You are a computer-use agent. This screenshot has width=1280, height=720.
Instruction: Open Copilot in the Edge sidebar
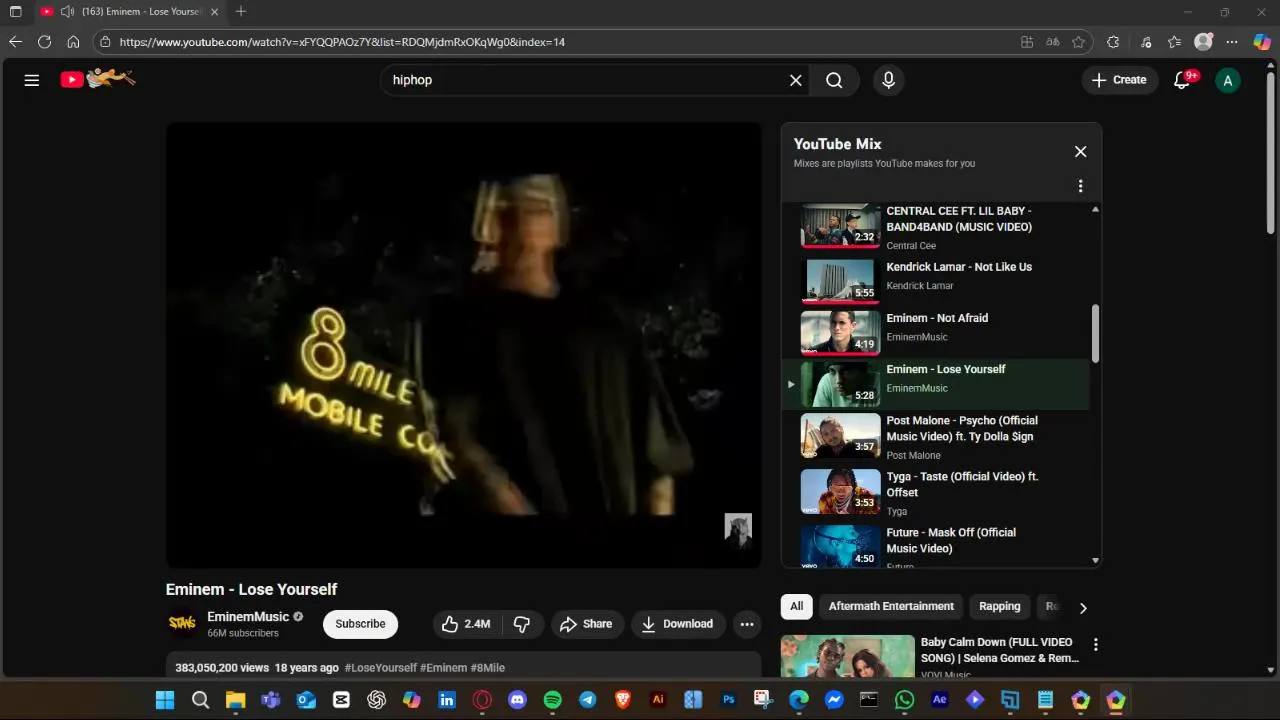[1262, 42]
